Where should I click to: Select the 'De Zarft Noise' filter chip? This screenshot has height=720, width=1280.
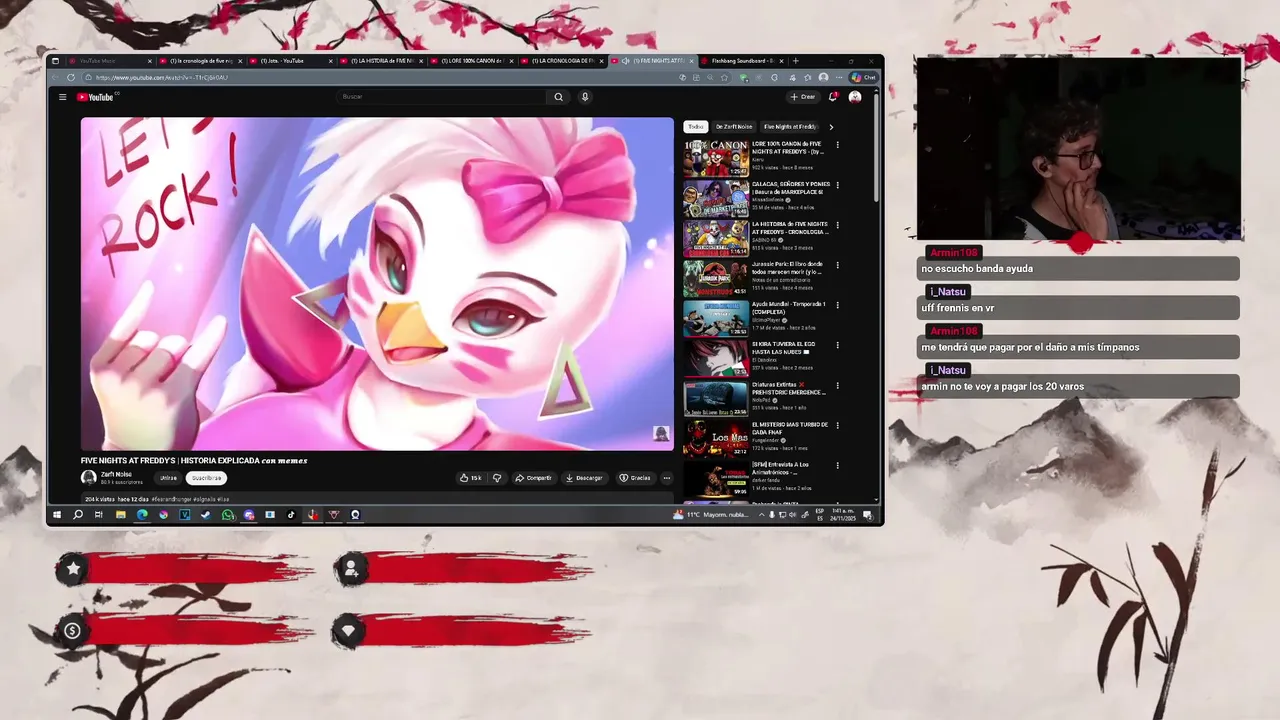click(x=734, y=127)
